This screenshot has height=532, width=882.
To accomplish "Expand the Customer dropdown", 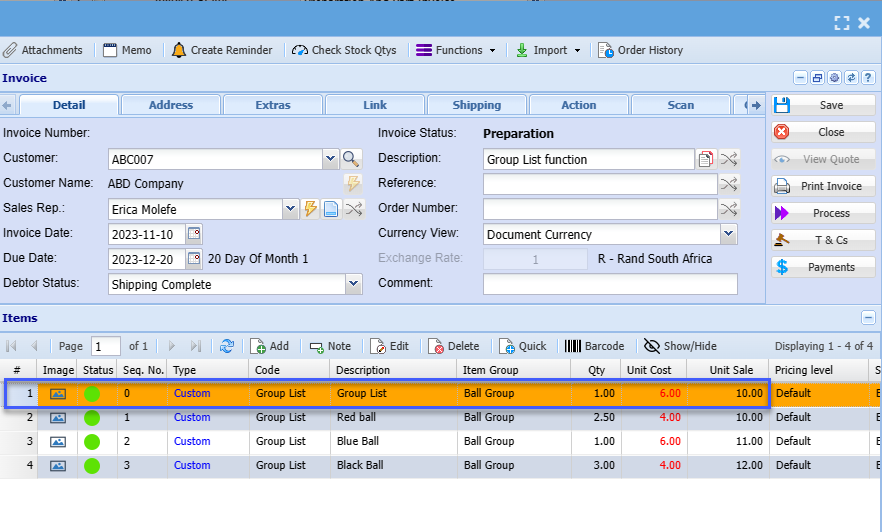I will pyautogui.click(x=330, y=159).
